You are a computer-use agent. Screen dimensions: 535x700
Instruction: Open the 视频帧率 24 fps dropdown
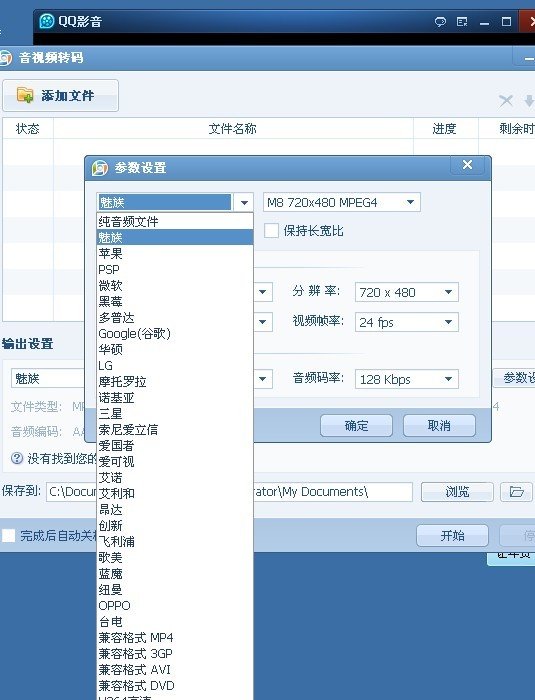click(407, 322)
